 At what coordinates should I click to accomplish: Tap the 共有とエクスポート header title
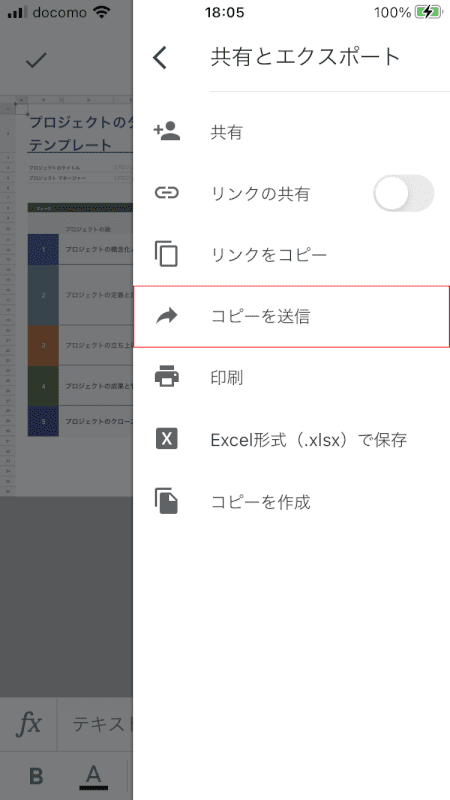point(306,57)
